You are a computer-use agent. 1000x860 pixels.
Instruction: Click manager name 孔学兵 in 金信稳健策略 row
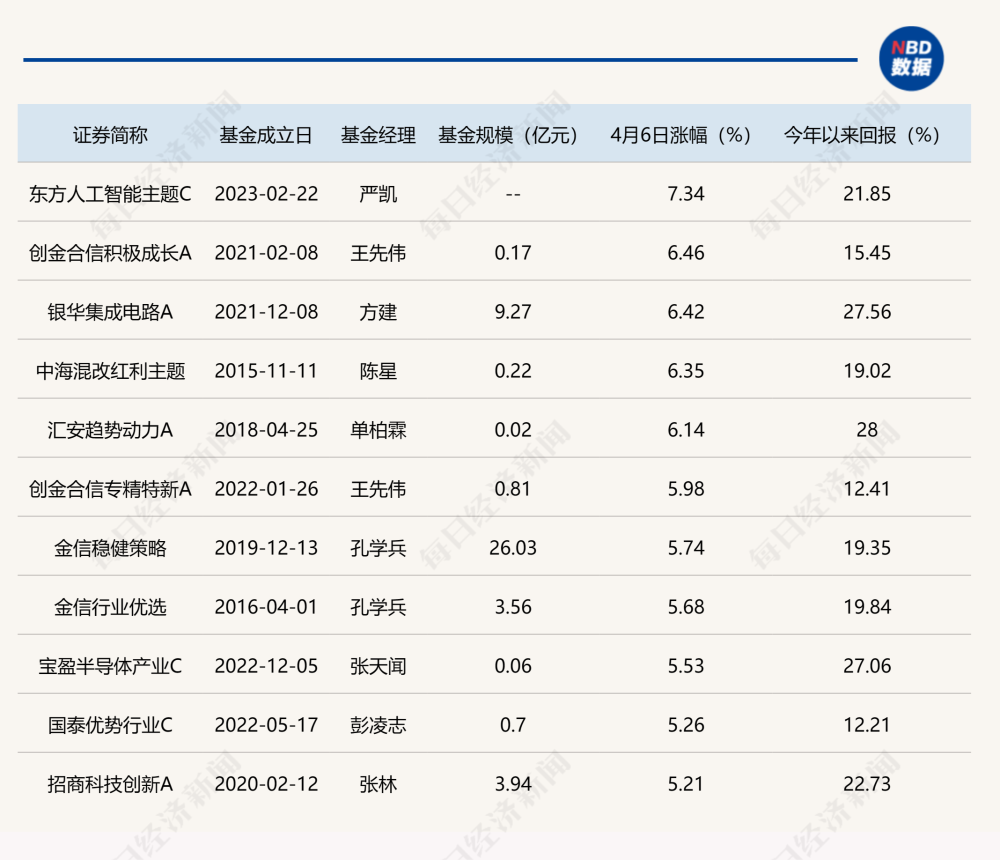point(378,548)
